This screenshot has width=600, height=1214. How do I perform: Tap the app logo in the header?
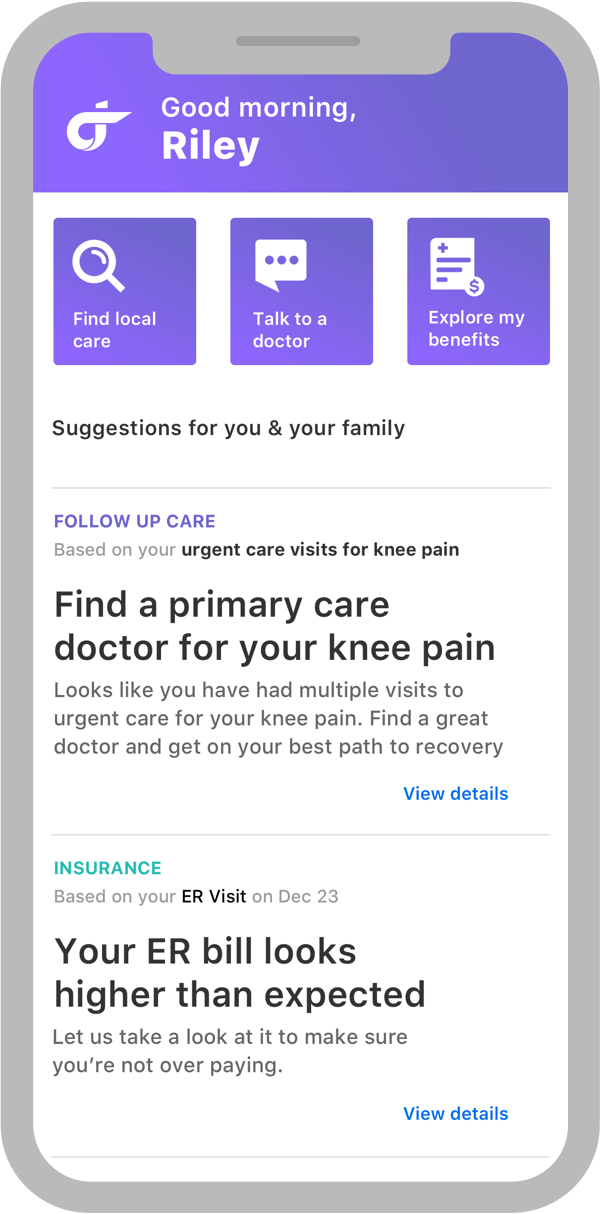click(x=98, y=129)
